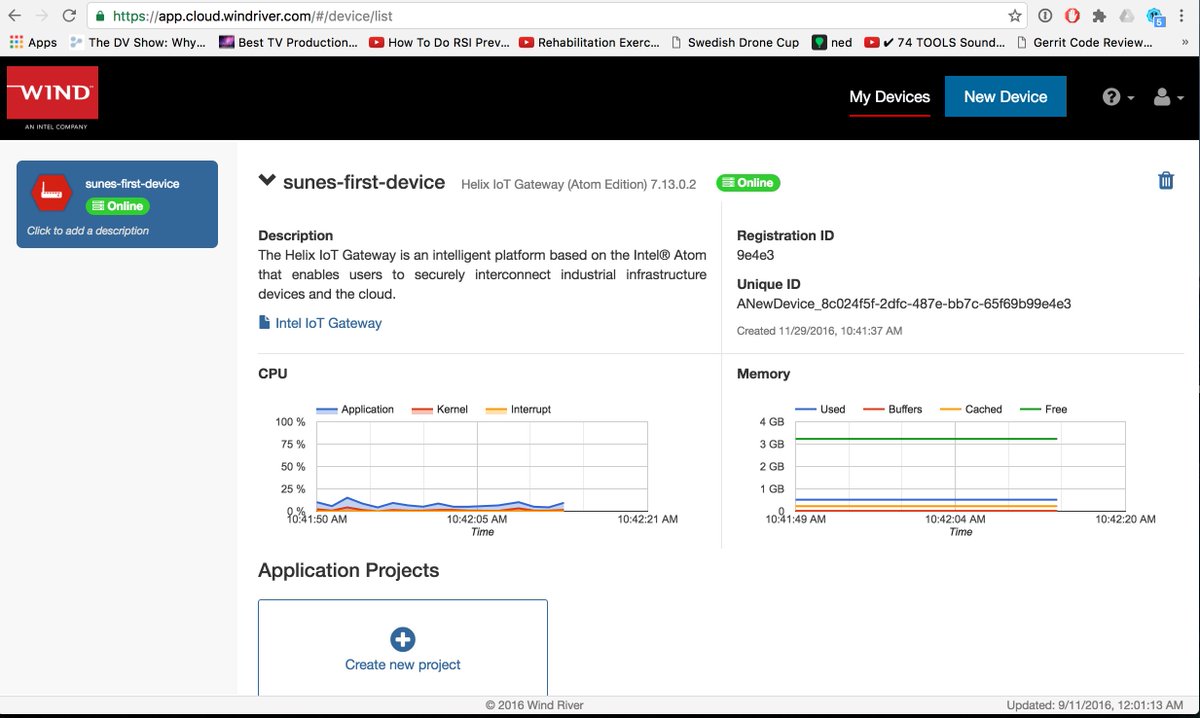Open the ned bookmark

coord(833,42)
